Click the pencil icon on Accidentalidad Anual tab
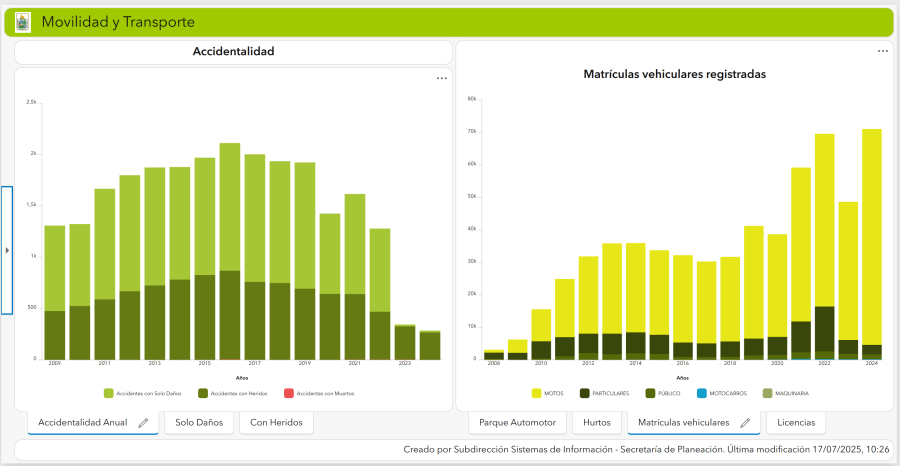The image size is (900, 466). 143,423
